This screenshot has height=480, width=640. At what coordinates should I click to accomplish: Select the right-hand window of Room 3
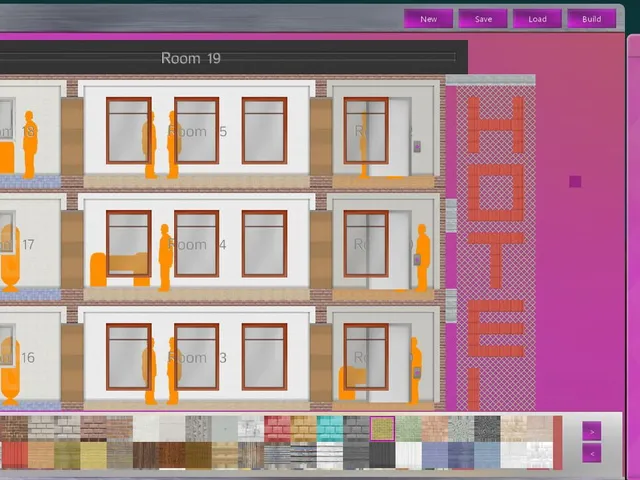pyautogui.click(x=264, y=357)
